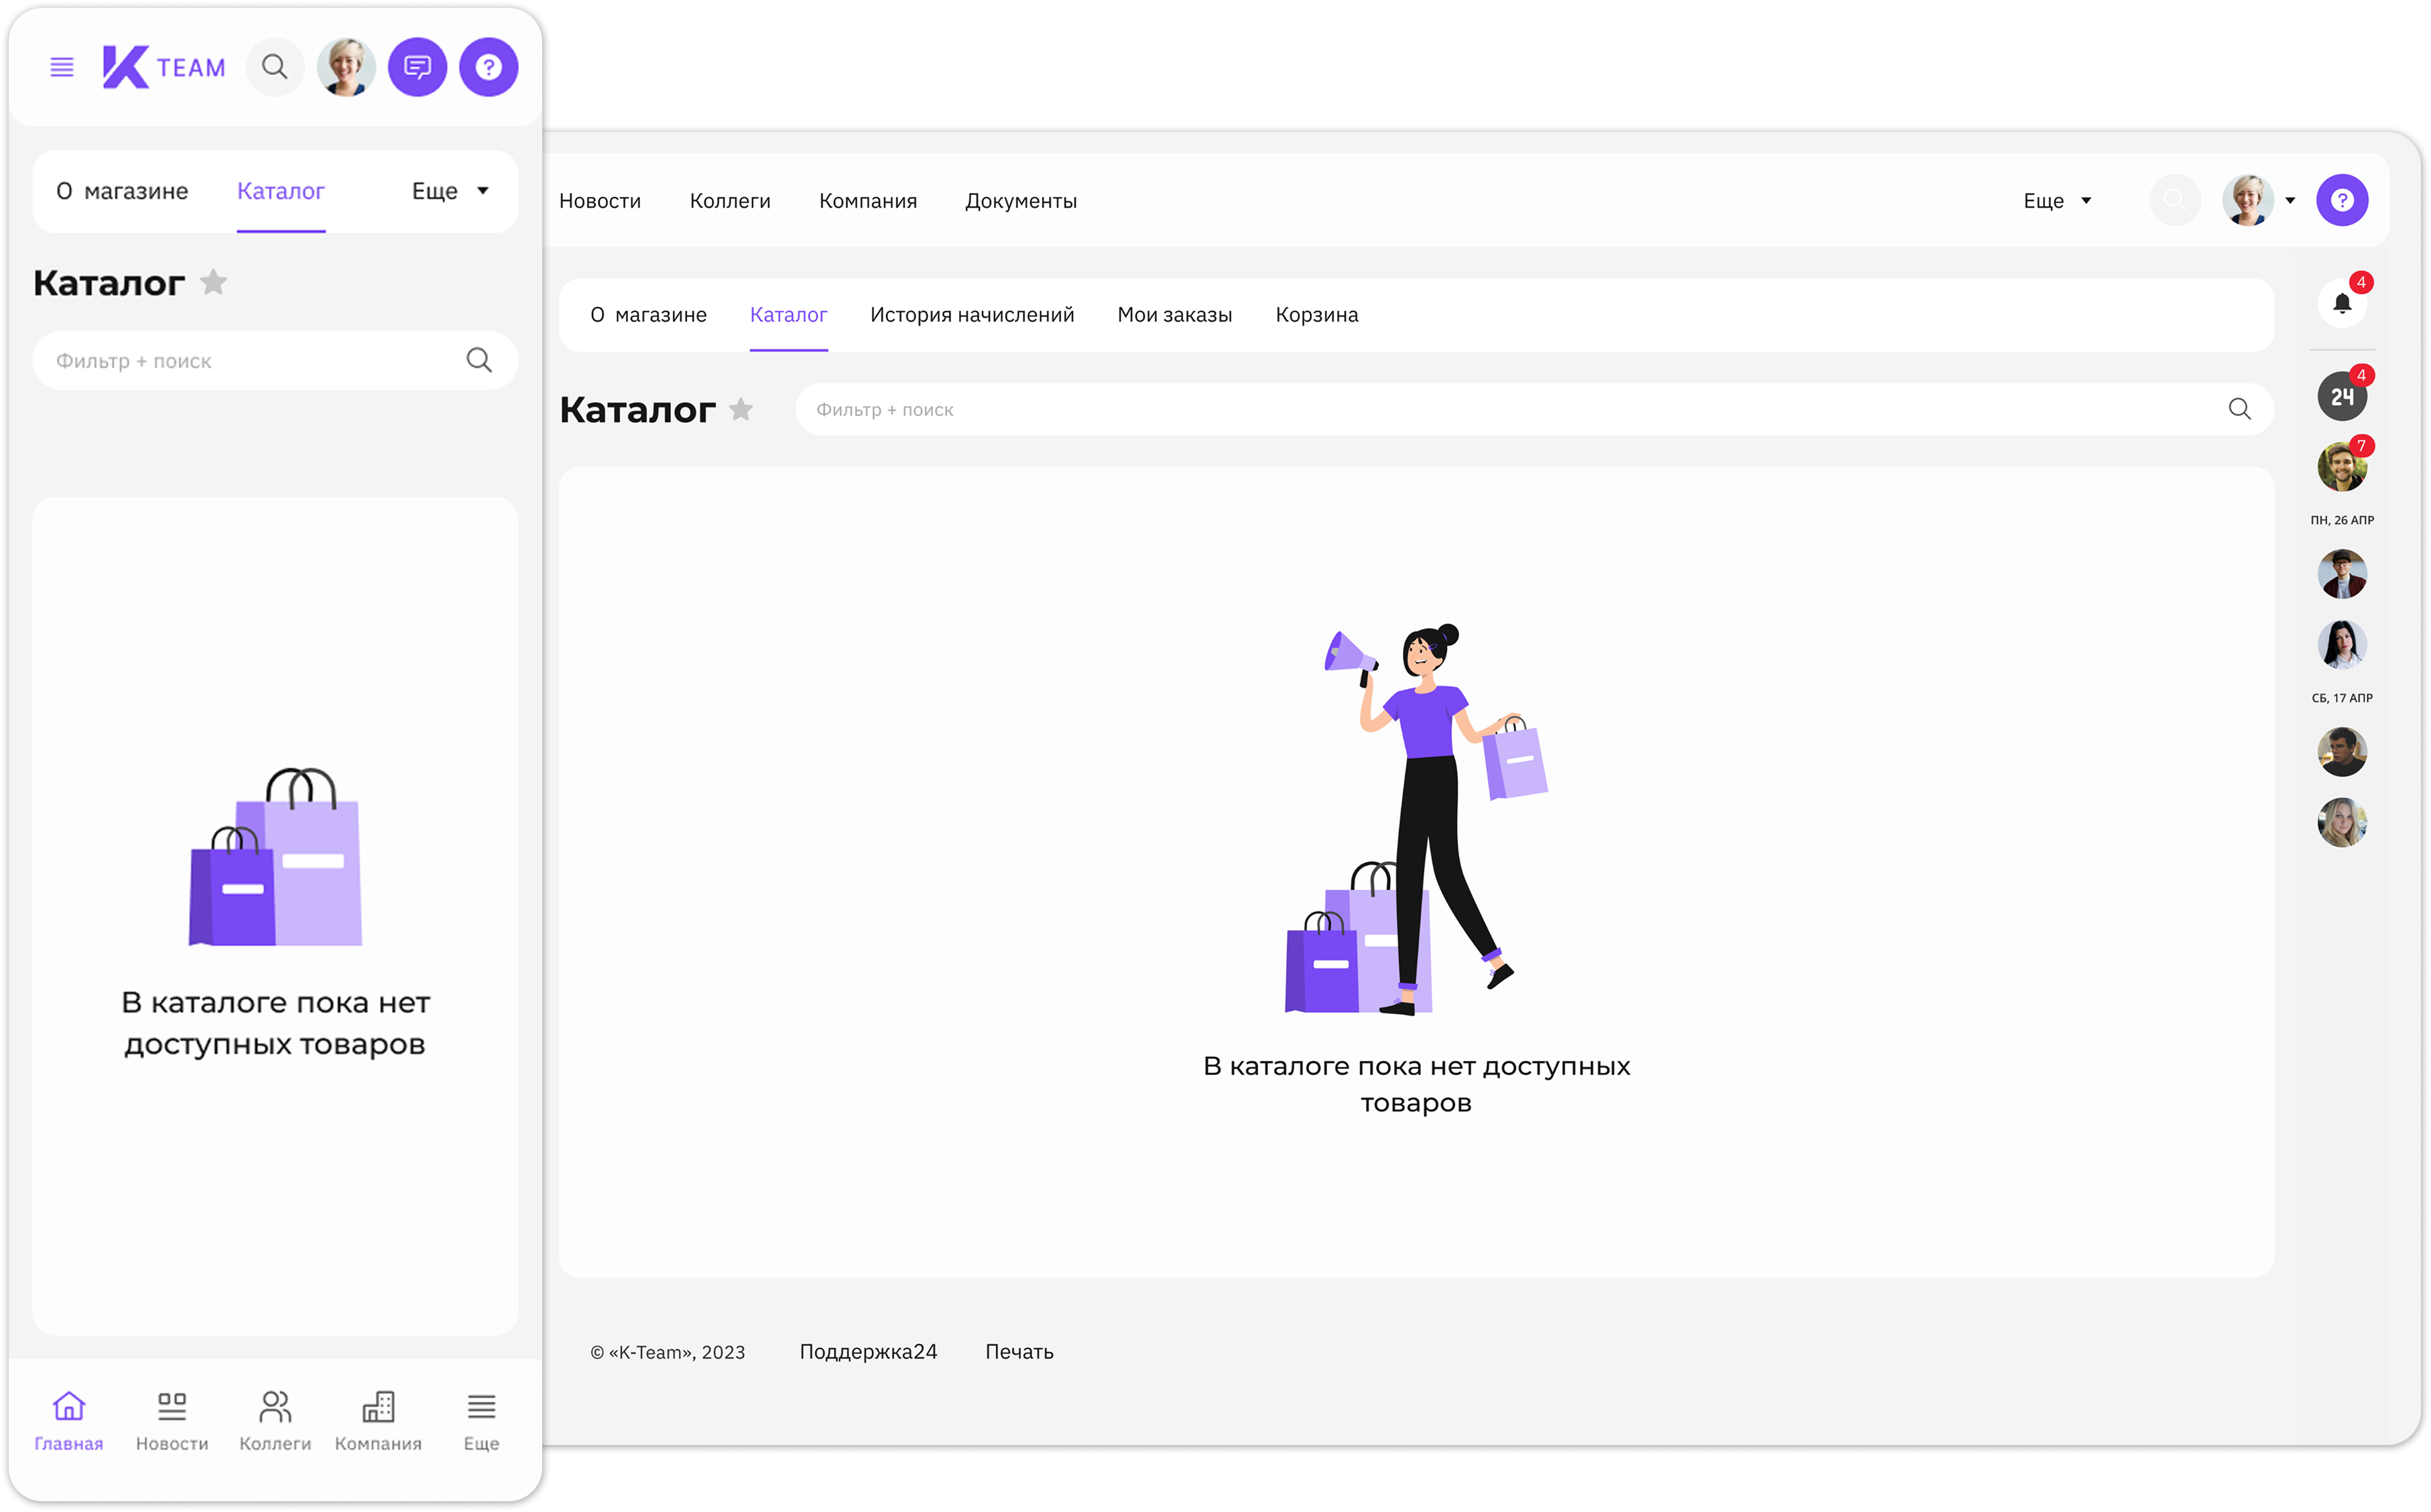
Task: Click the Печать footer link
Action: point(1019,1352)
